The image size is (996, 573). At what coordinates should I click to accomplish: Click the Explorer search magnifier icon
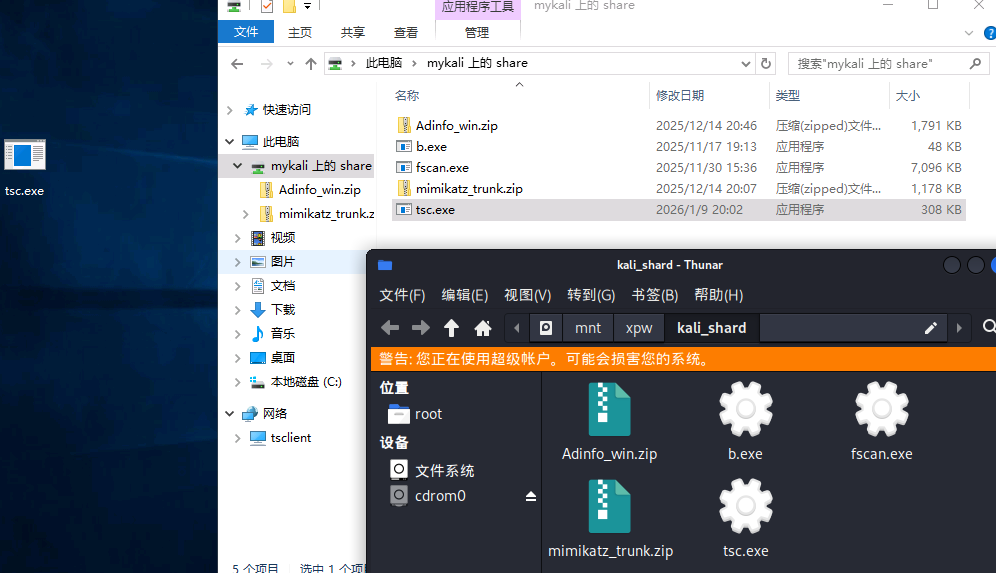[x=976, y=64]
